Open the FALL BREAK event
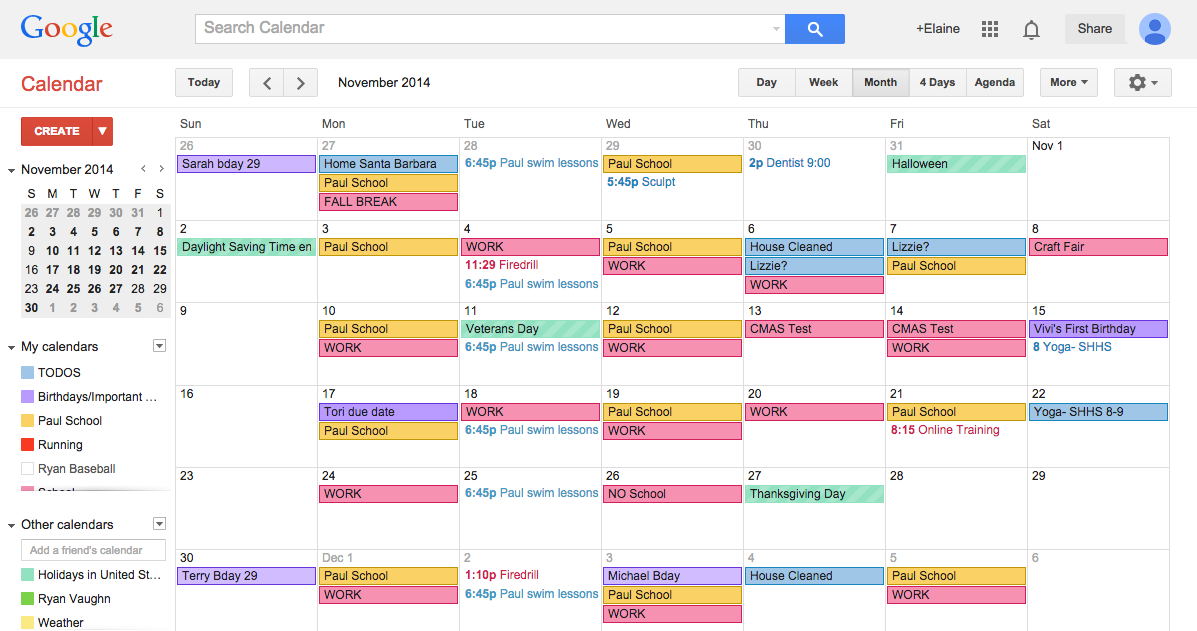The height and width of the screenshot is (631, 1197). click(x=388, y=202)
